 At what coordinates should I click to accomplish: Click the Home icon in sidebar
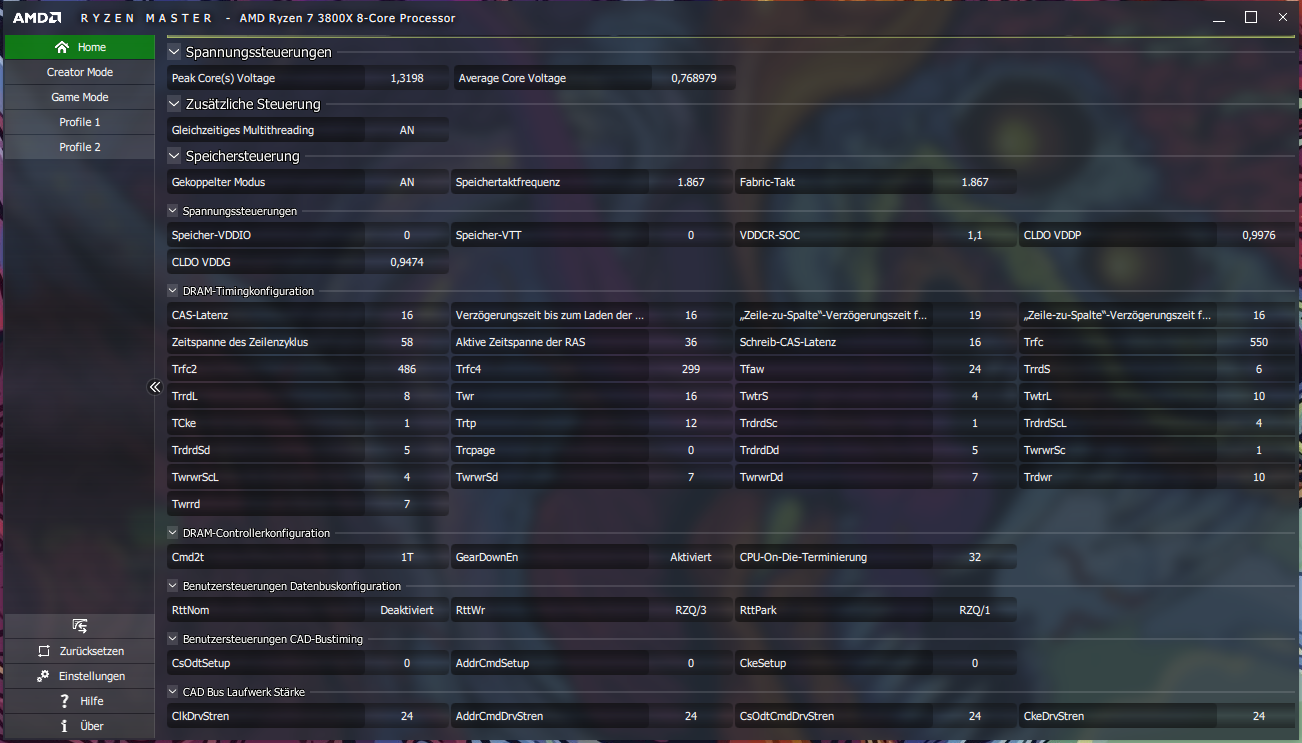[62, 47]
